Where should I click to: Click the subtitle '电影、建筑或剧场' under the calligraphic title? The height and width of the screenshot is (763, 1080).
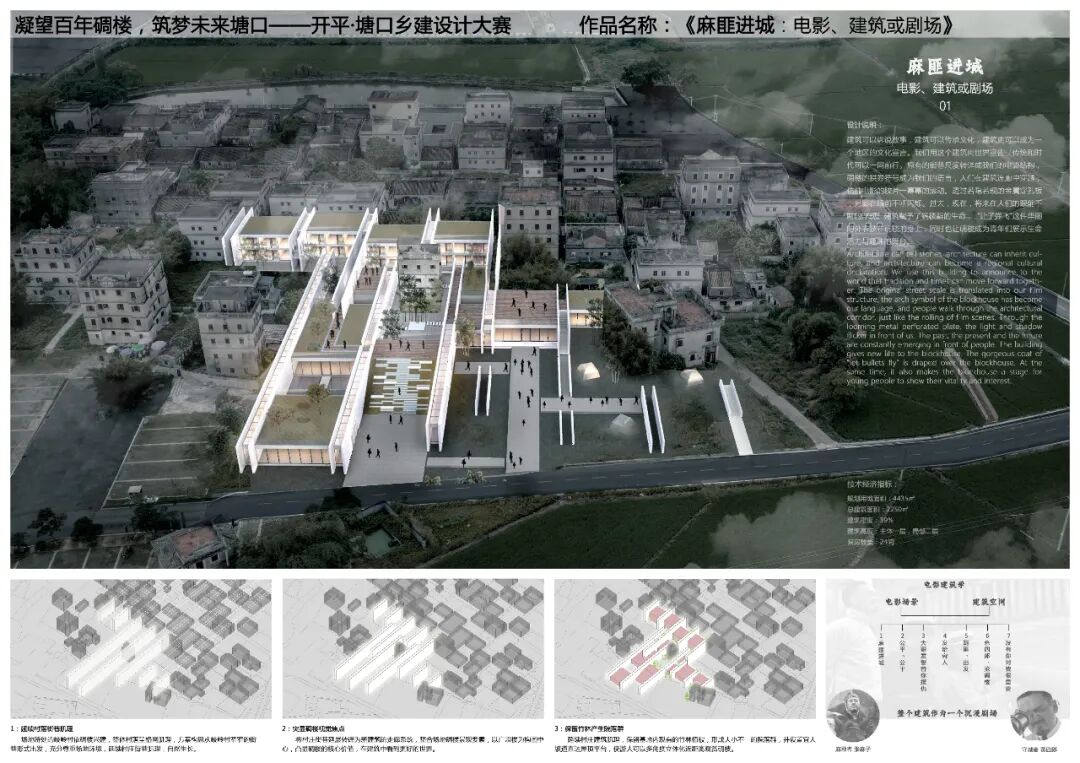pos(944,88)
